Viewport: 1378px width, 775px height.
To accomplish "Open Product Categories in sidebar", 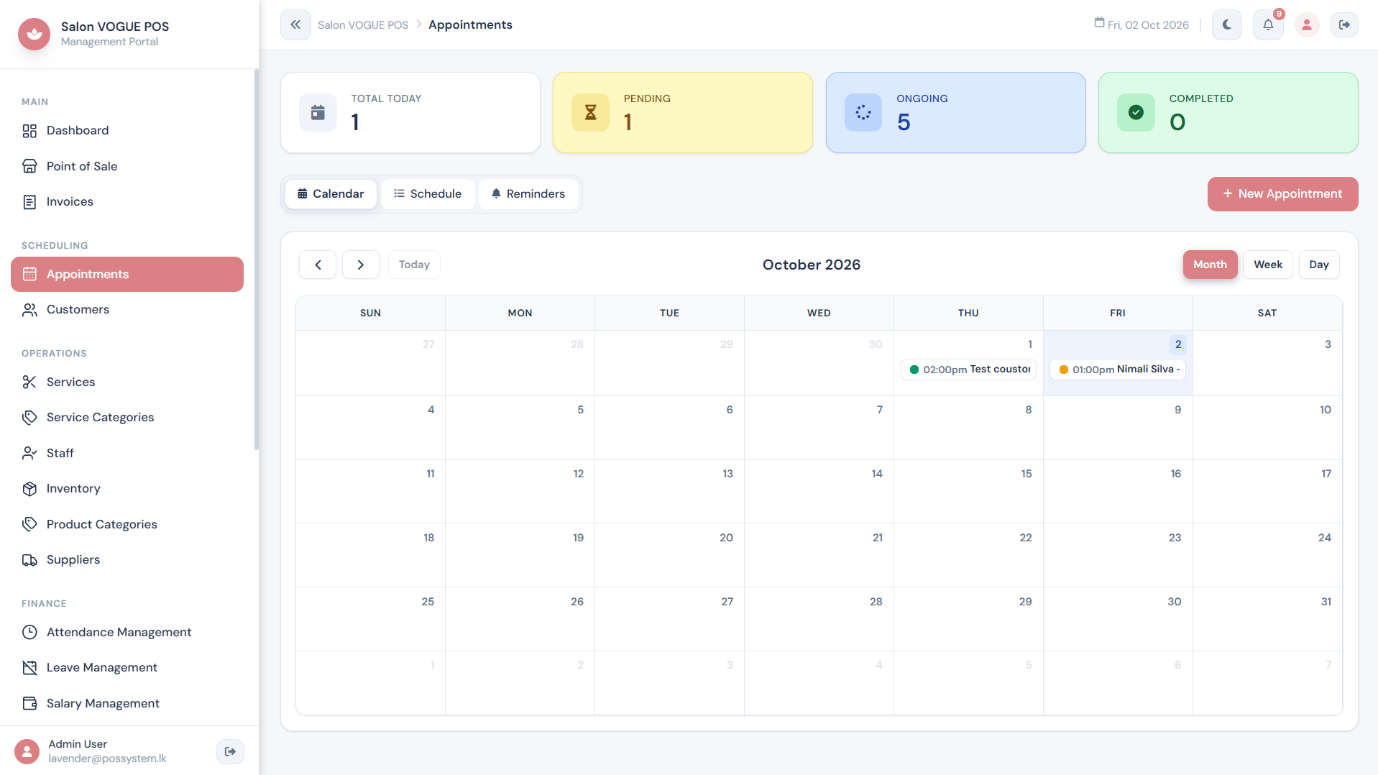I will (x=127, y=524).
